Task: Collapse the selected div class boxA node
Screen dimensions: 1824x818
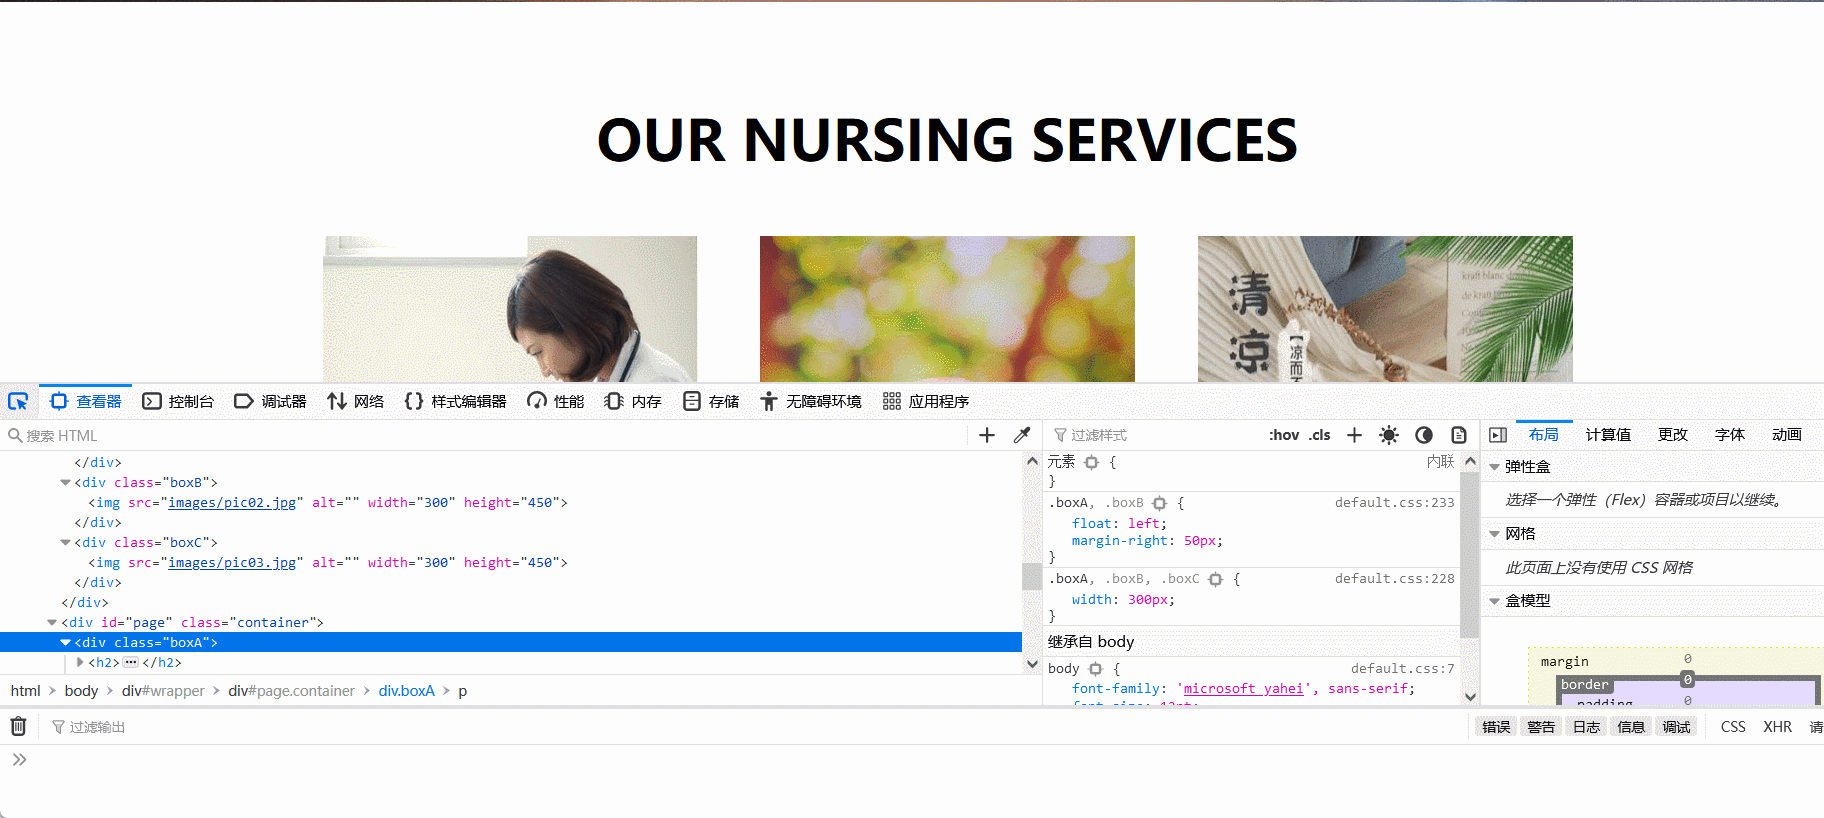Action: [x=66, y=642]
